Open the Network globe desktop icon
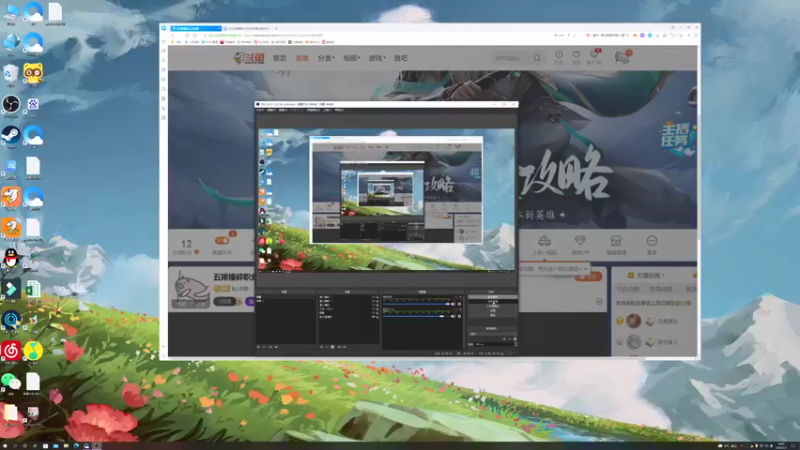800x450 pixels. pos(11,43)
